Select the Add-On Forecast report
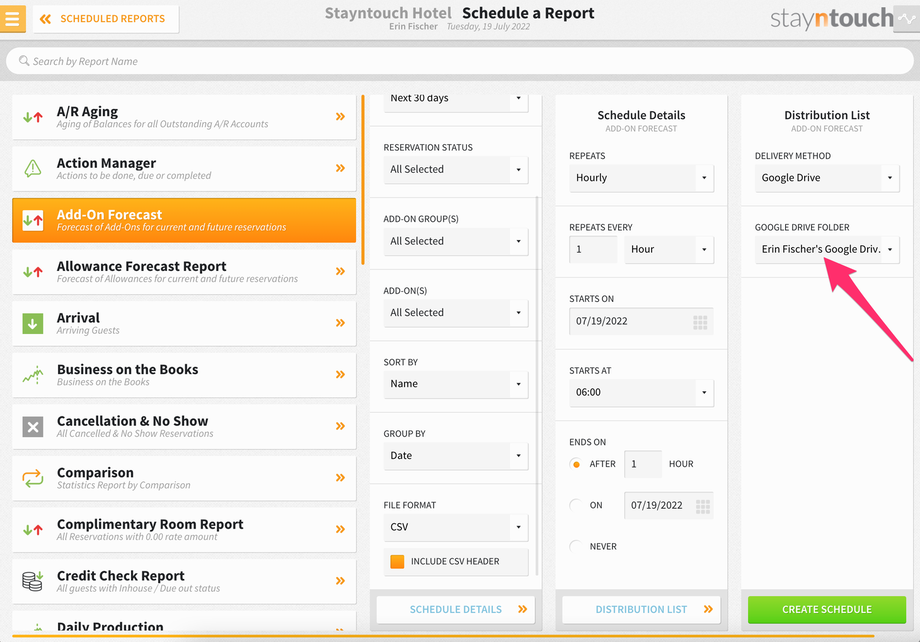Viewport: 920px width, 642px height. click(x=184, y=220)
